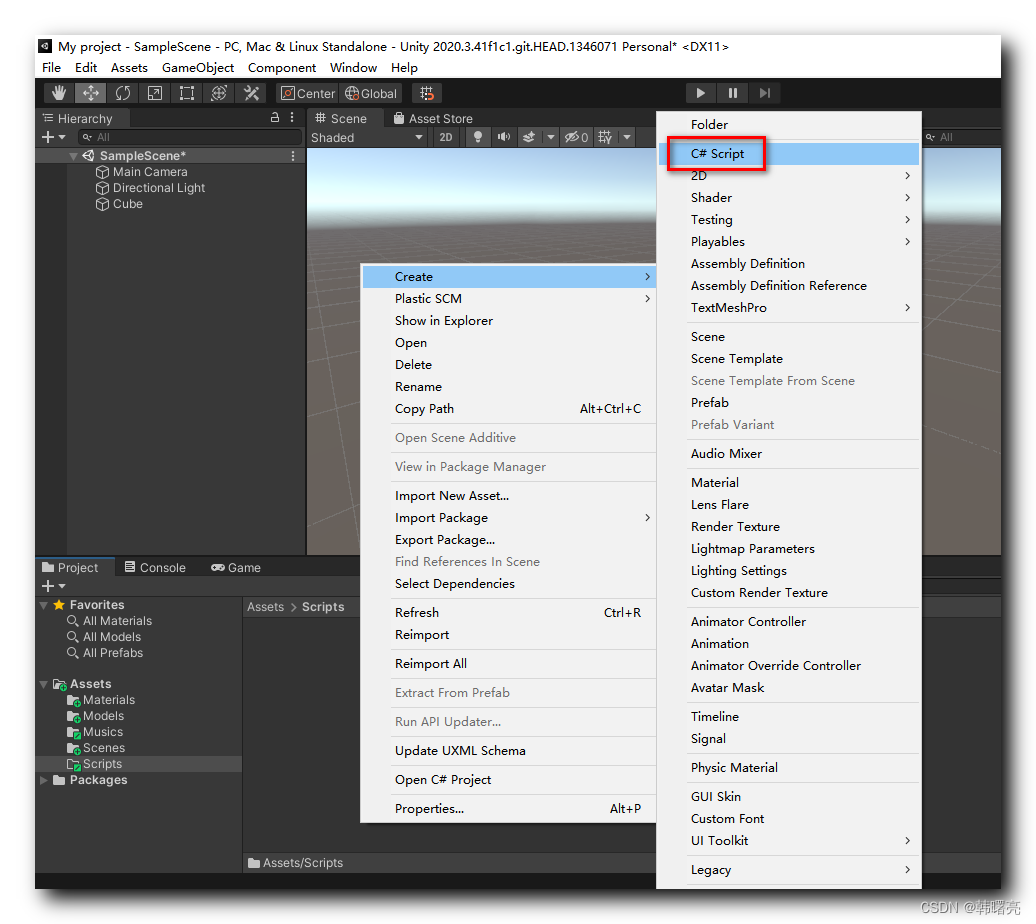Click Hierarchy search field

tap(190, 137)
